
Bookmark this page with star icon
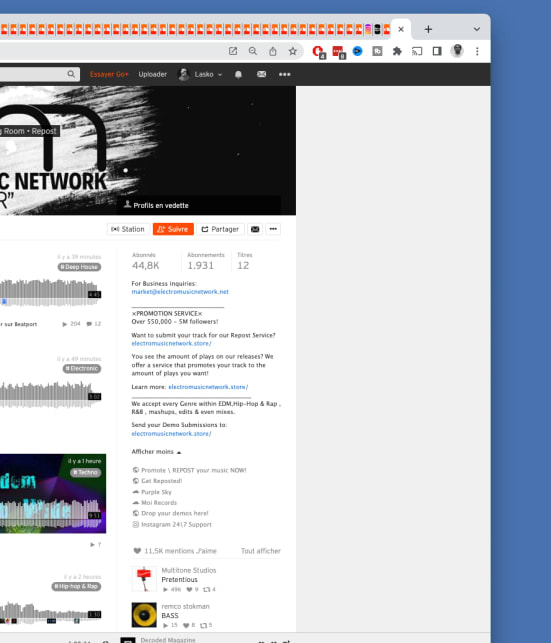292,51
